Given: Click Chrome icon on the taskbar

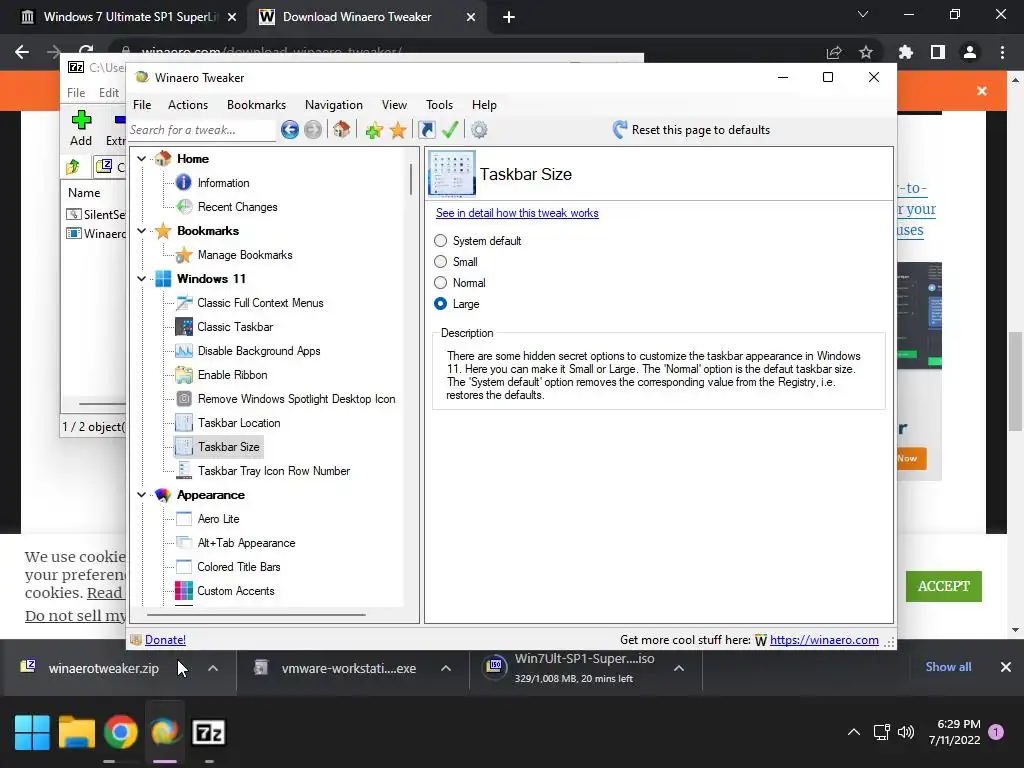Looking at the screenshot, I should click(x=120, y=732).
